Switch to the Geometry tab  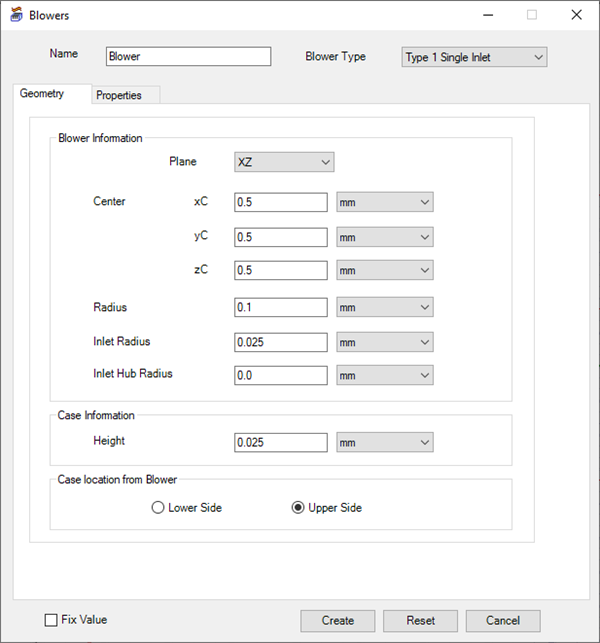tap(42, 94)
